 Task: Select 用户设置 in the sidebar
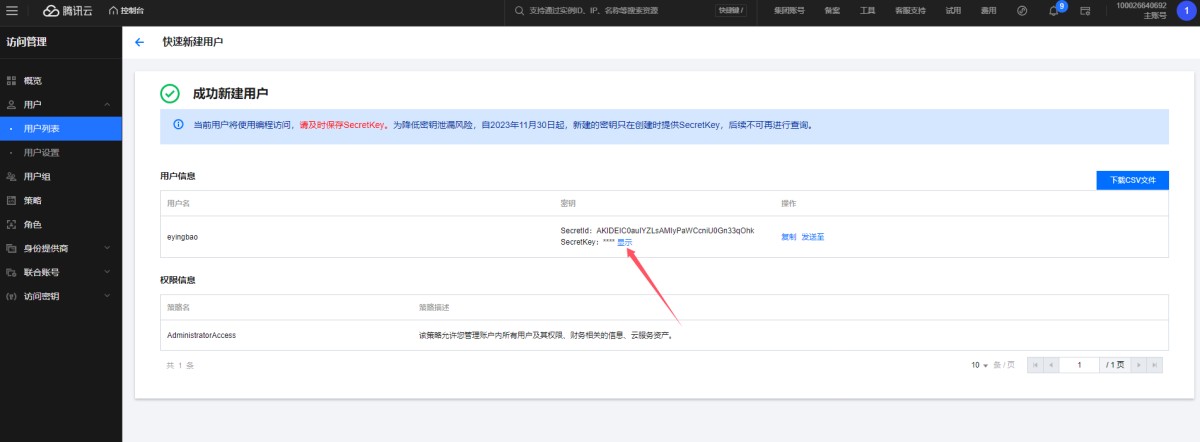coord(42,153)
